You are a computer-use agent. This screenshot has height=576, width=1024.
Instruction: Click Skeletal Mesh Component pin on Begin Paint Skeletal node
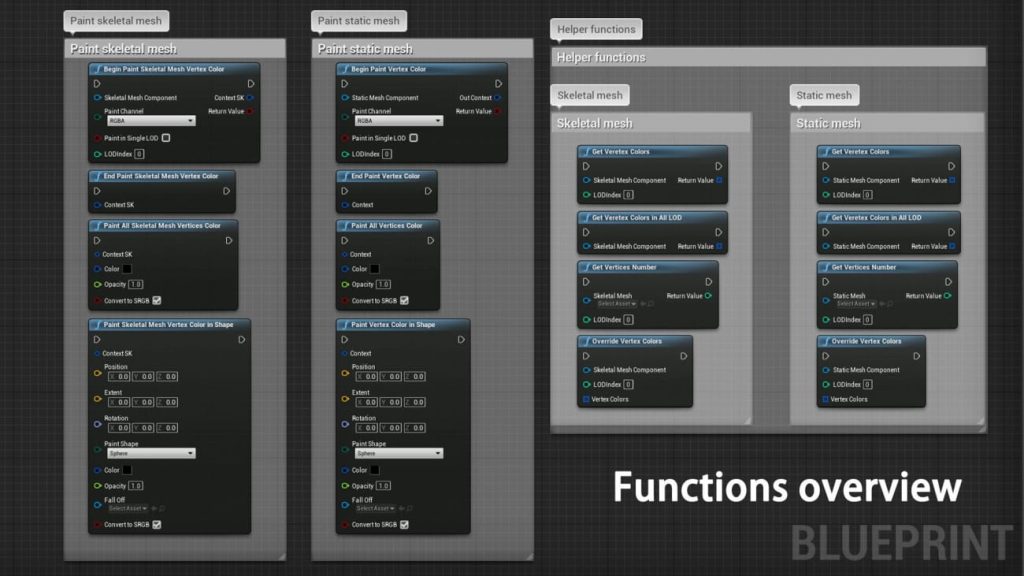pos(97,98)
